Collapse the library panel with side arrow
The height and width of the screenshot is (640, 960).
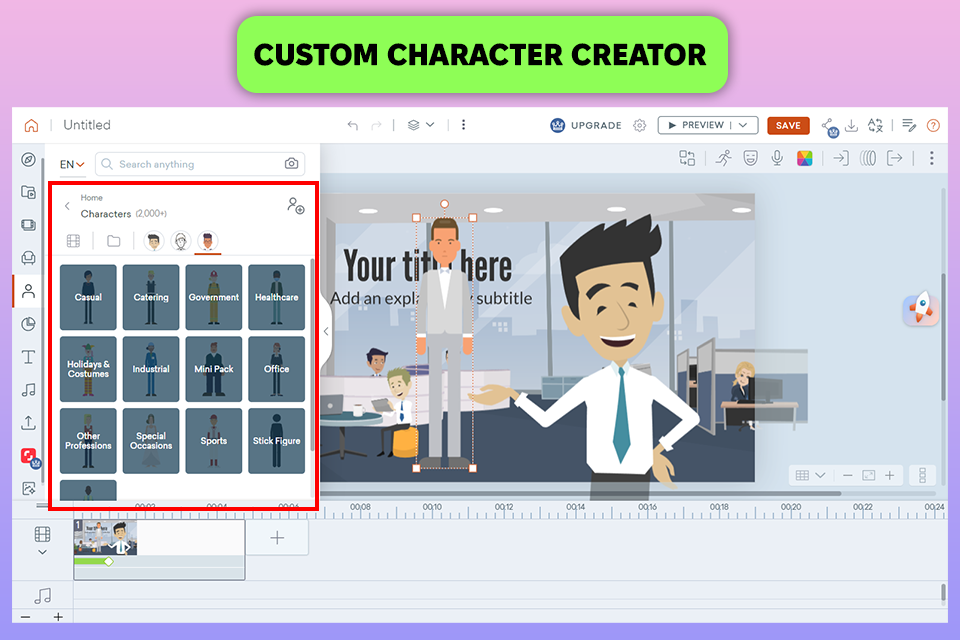[x=326, y=331]
